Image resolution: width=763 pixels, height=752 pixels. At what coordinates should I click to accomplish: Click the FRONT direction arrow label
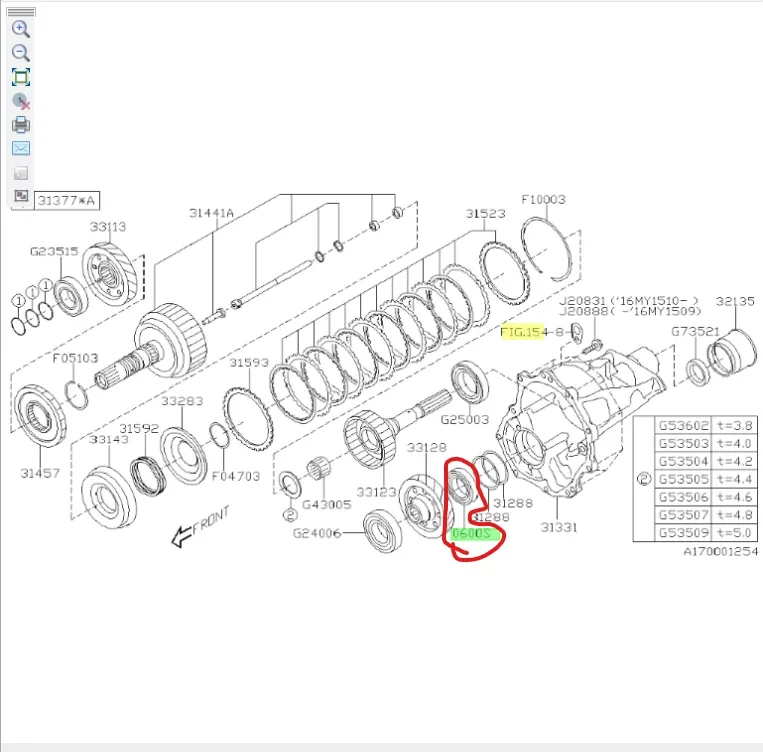pos(200,527)
